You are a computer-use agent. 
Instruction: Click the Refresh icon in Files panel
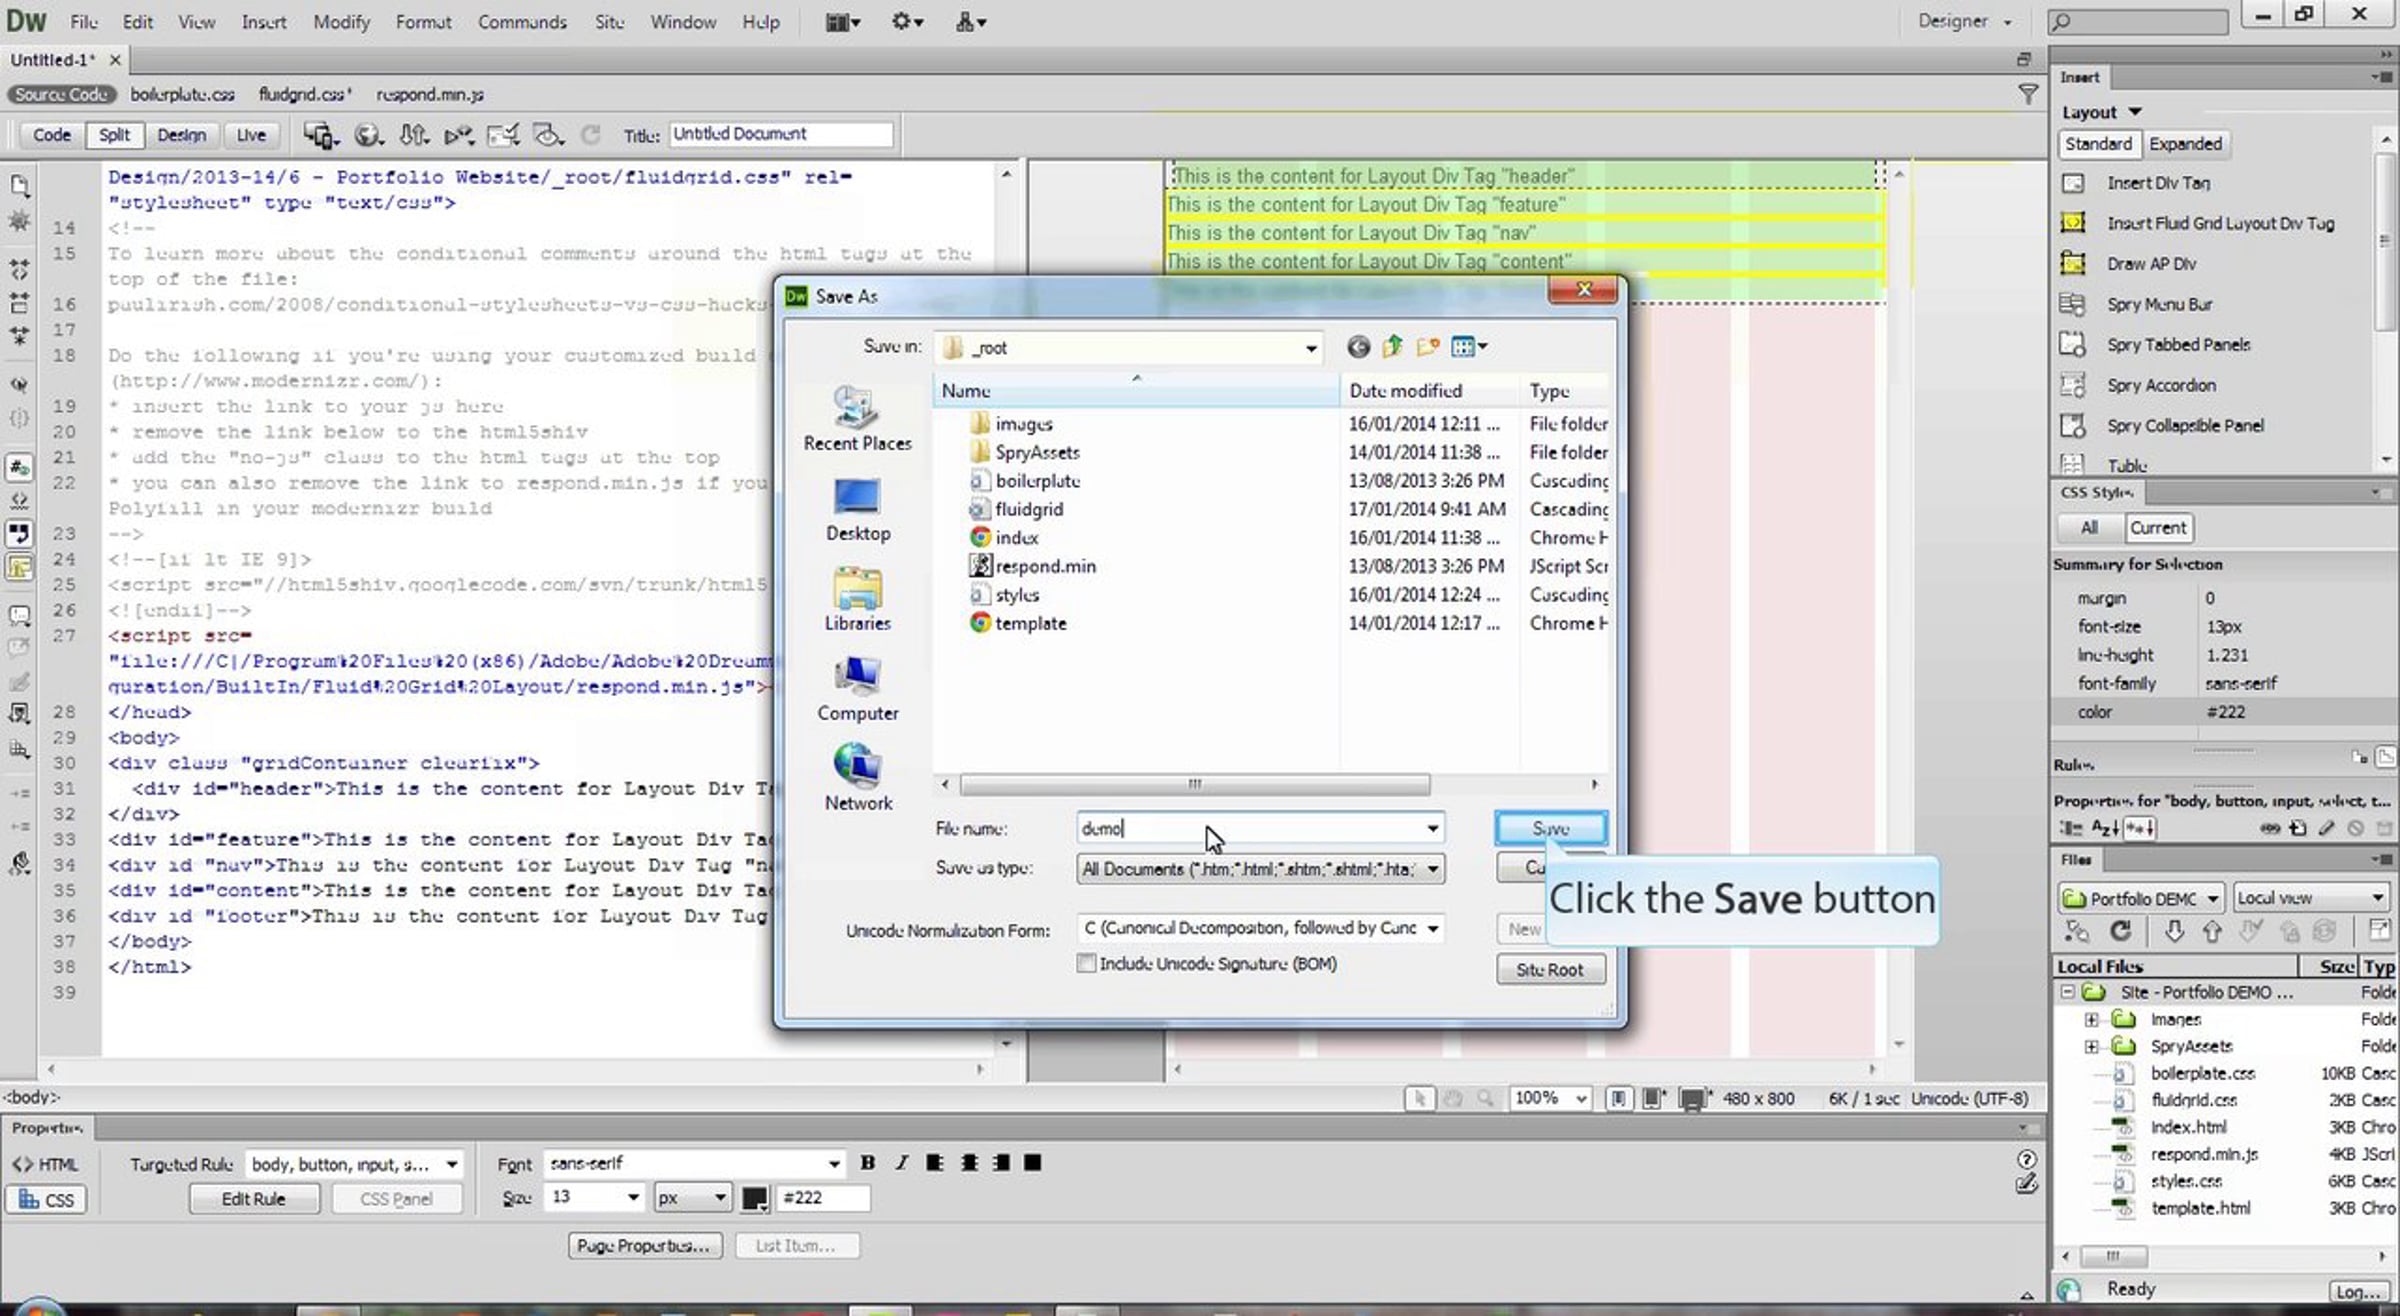(2120, 931)
